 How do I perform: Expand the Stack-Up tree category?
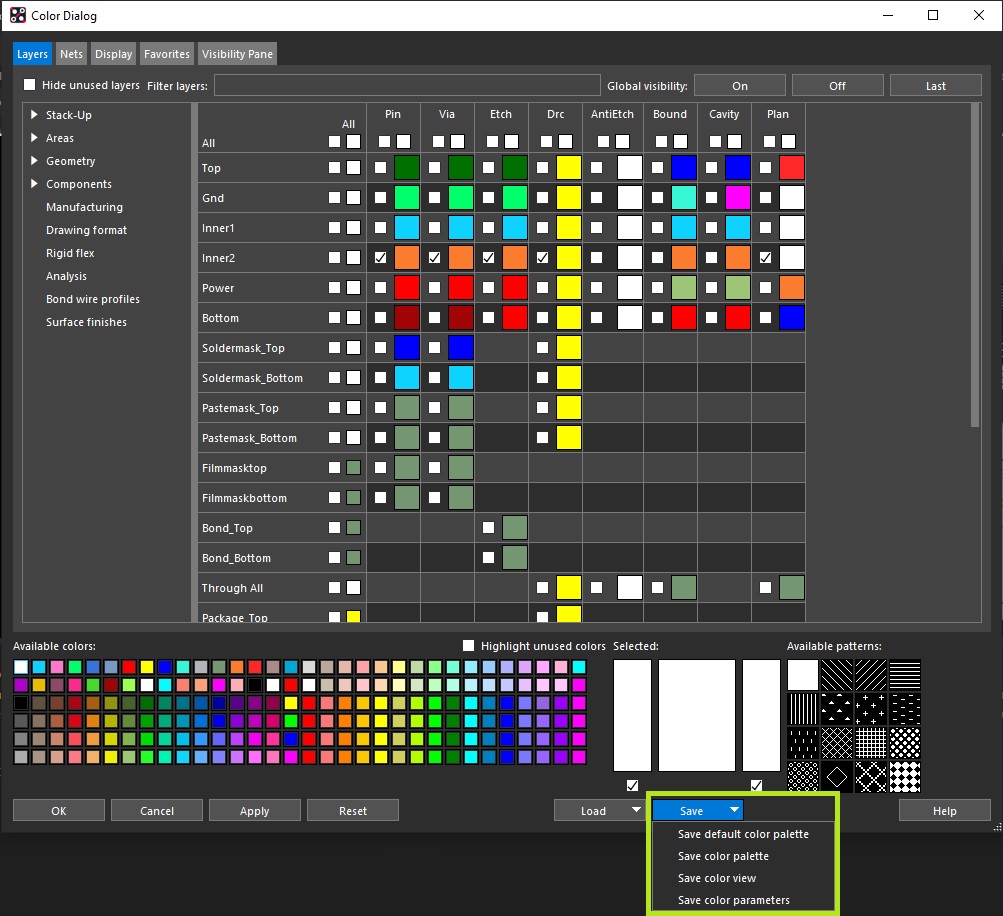[32, 114]
